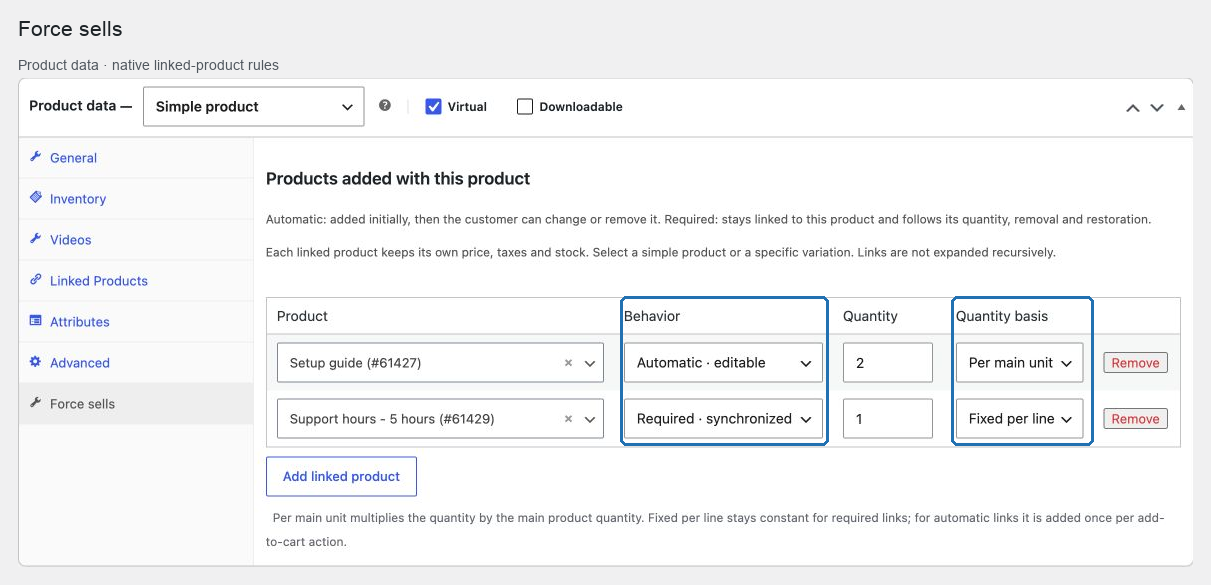Viewport: 1211px width, 585px height.
Task: Click the Quantity basis column header
Action: [x=1002, y=316]
